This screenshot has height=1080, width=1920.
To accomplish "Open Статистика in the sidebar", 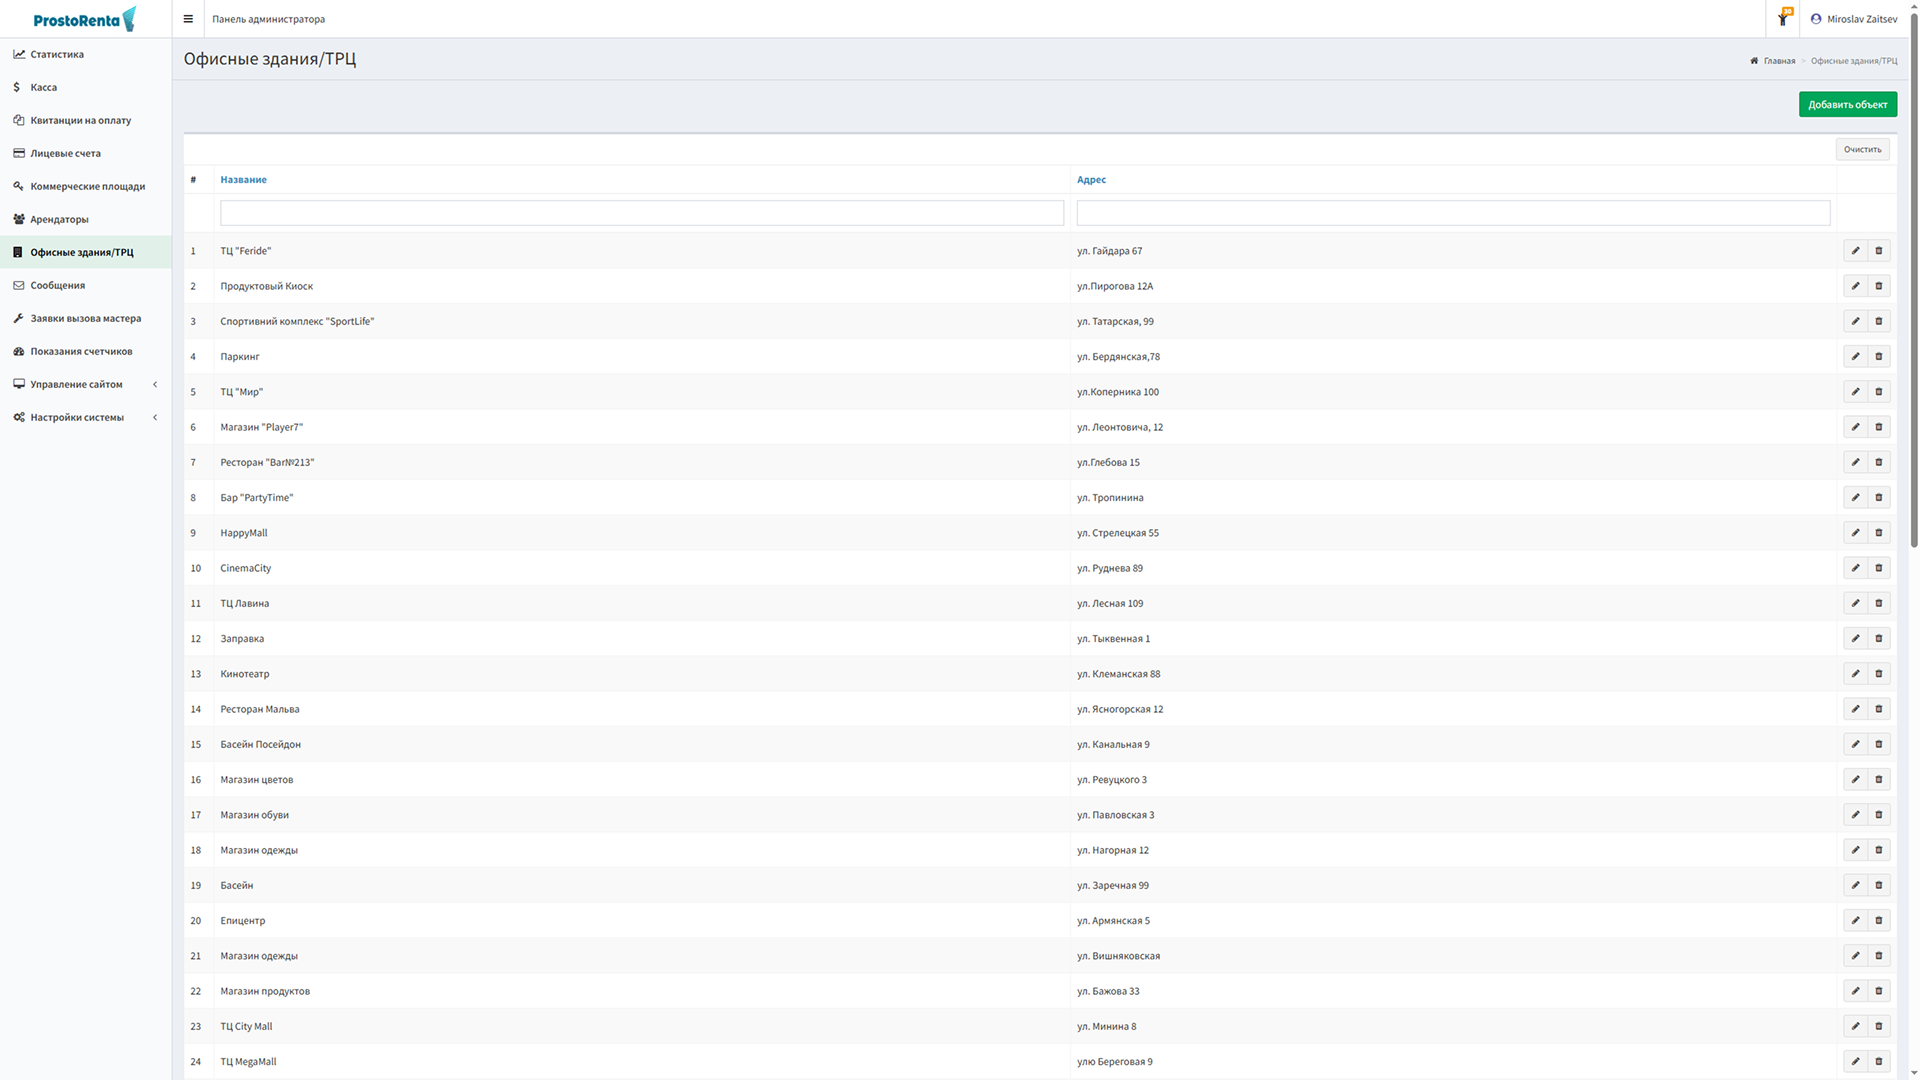I will (x=57, y=54).
